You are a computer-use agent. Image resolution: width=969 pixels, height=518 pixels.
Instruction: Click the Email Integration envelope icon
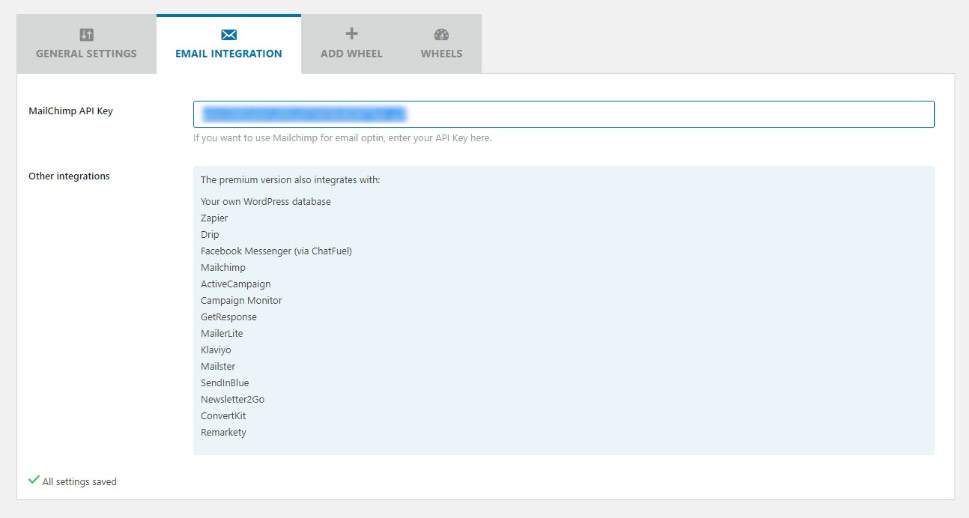pos(229,35)
